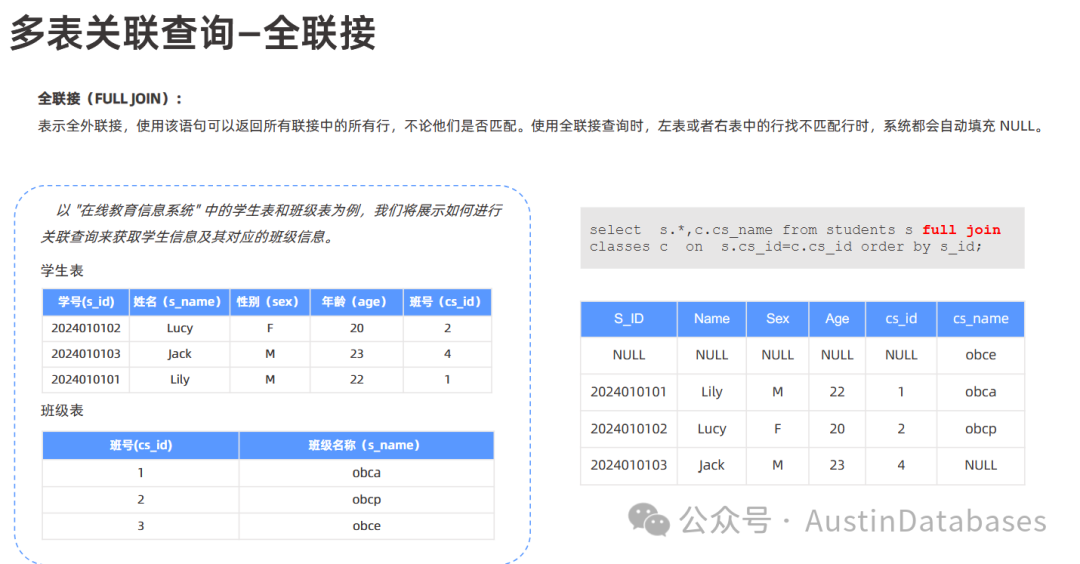Click Lucy in the result table

(x=712, y=428)
